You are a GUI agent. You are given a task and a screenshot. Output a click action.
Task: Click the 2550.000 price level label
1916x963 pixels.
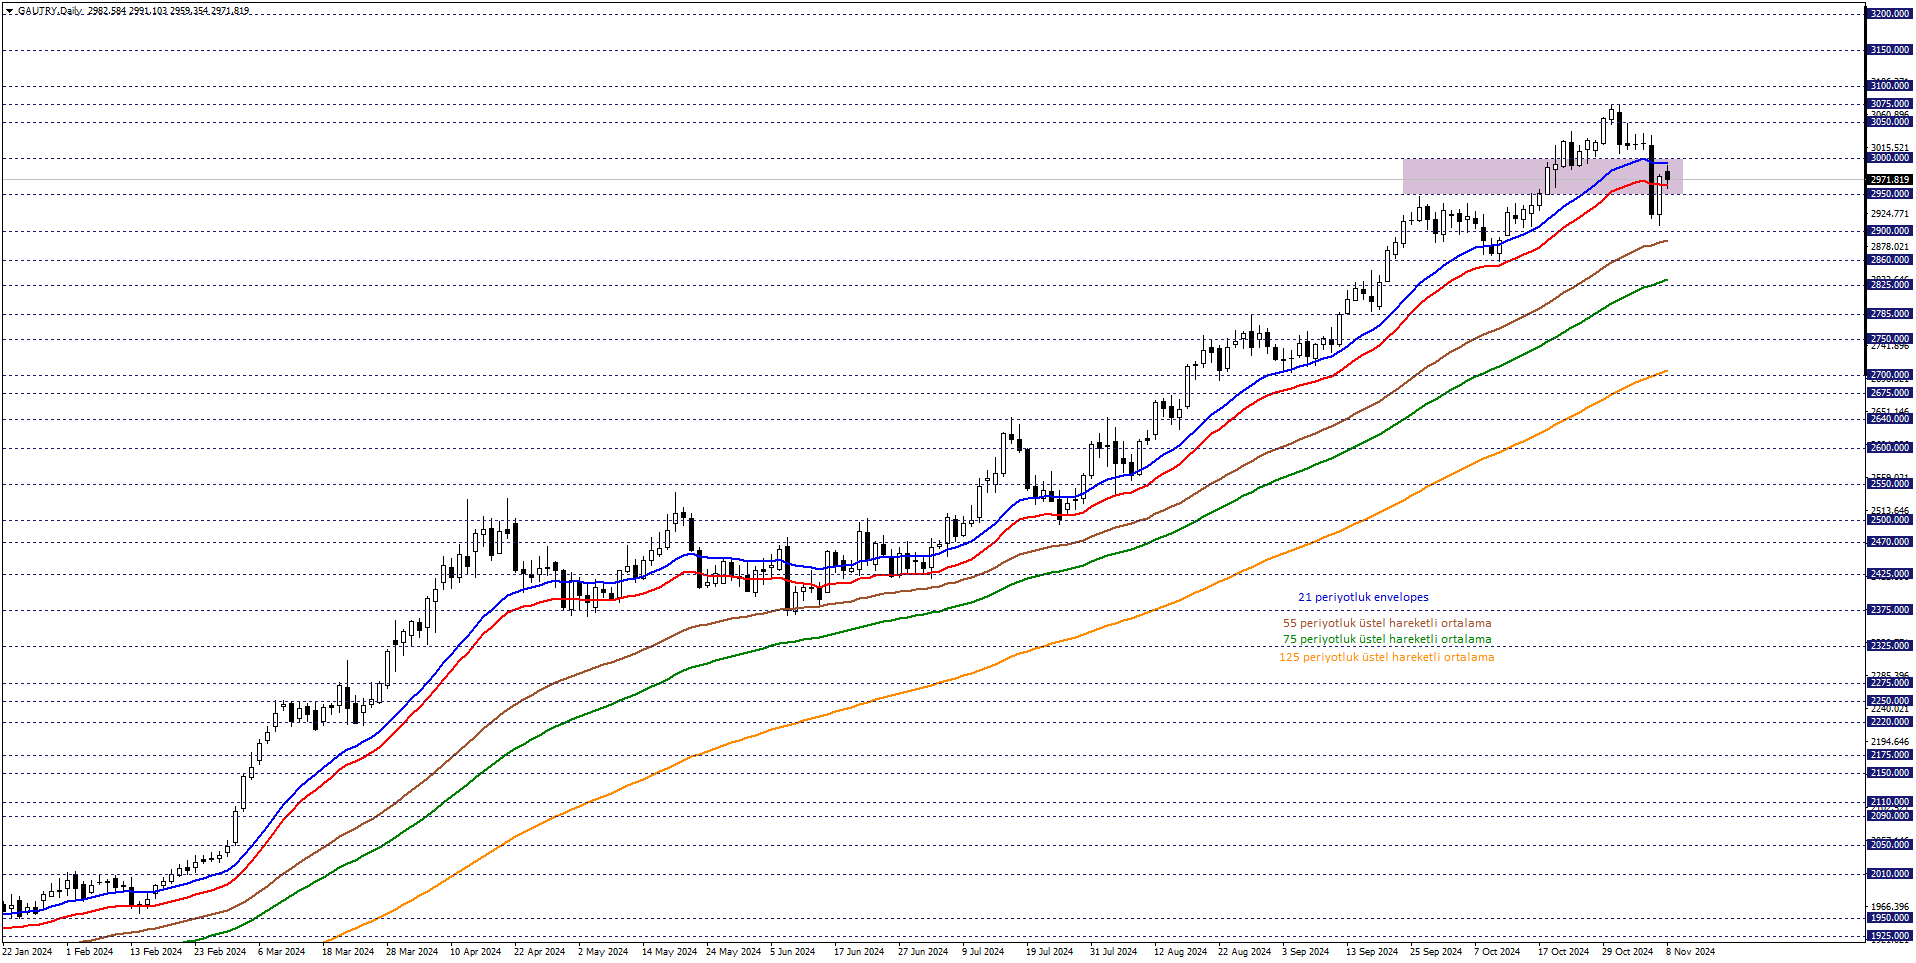click(1890, 484)
